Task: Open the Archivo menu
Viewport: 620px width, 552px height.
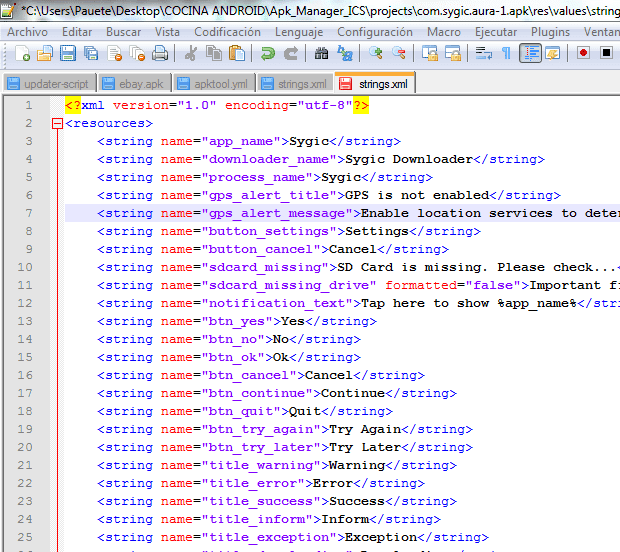Action: (27, 32)
